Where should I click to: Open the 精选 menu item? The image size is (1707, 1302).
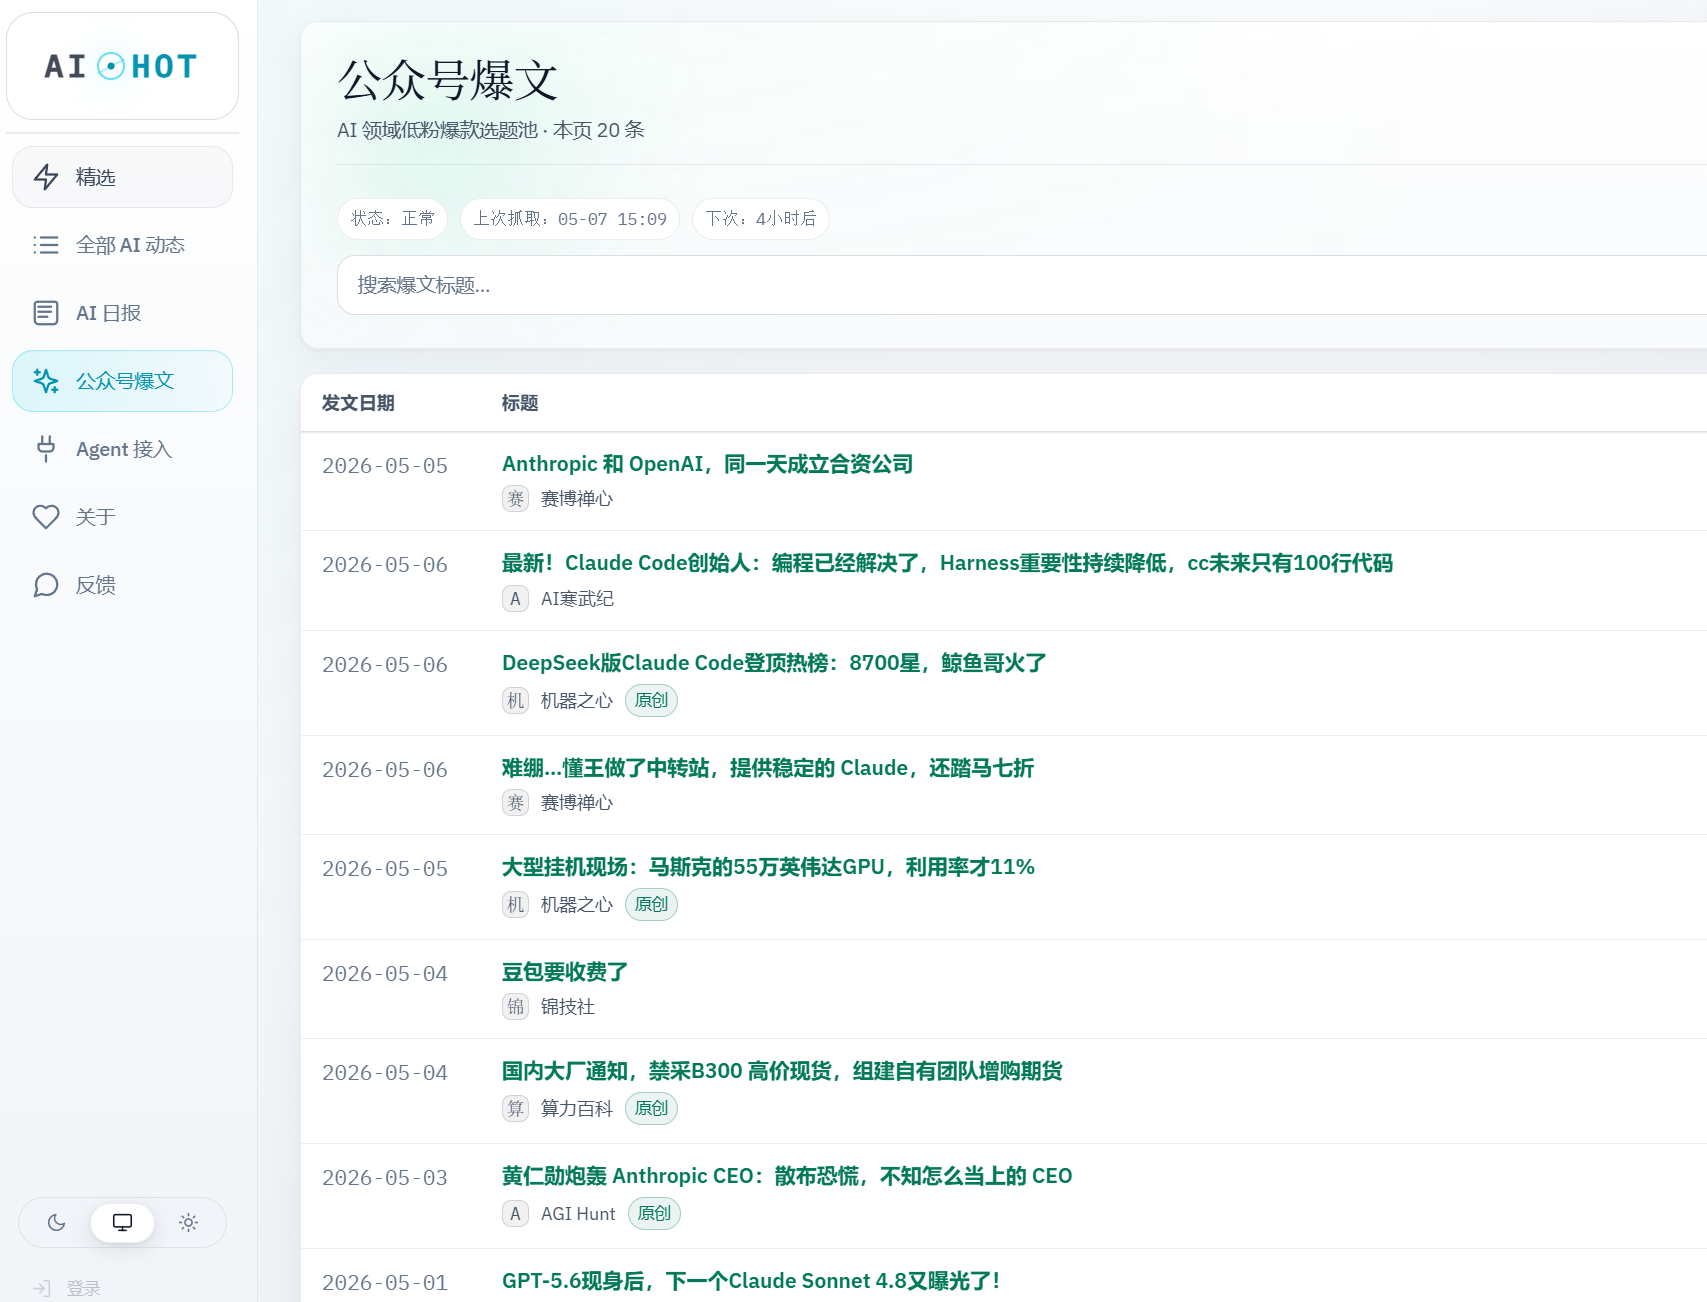122,177
